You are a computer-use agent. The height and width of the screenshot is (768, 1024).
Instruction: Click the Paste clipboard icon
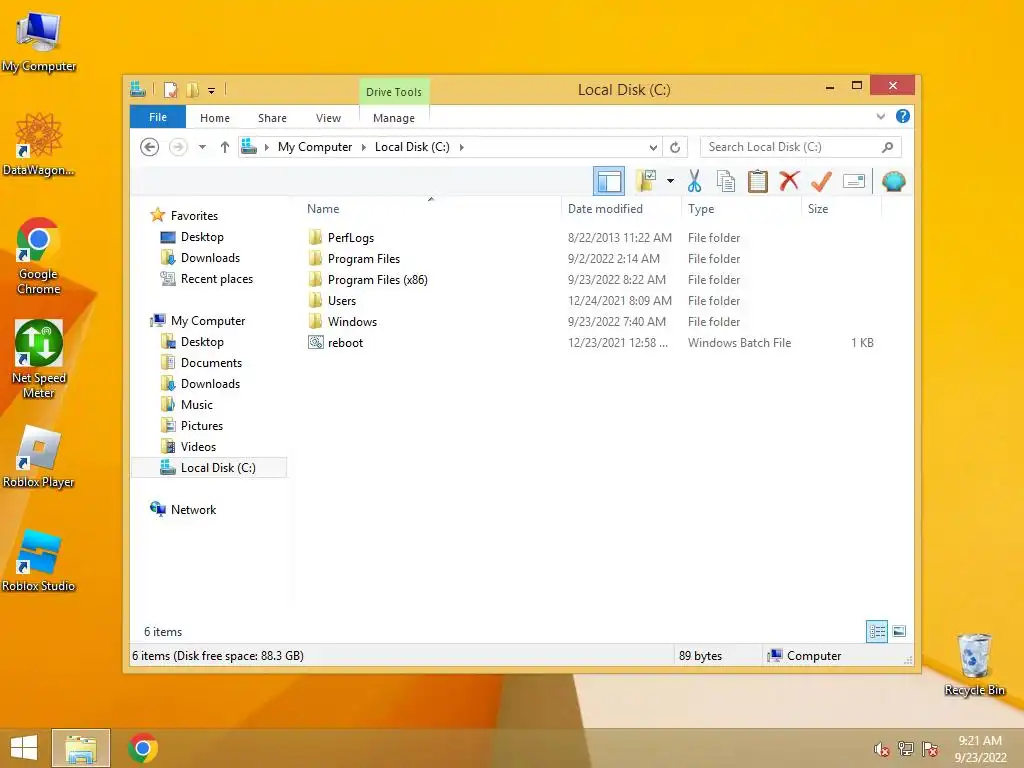[x=758, y=181]
